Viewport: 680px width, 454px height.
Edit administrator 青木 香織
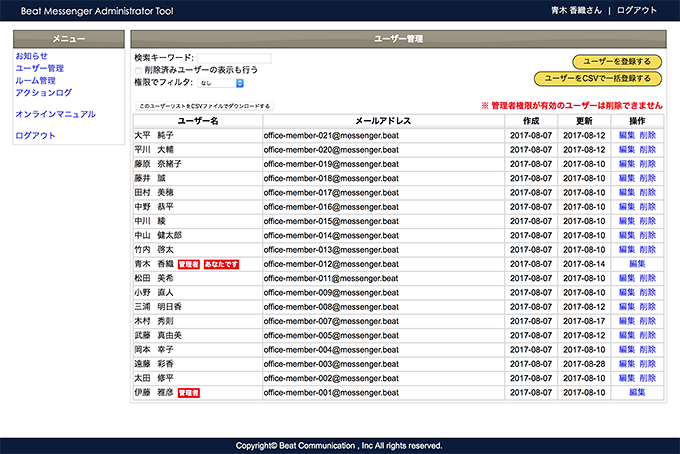[637, 264]
